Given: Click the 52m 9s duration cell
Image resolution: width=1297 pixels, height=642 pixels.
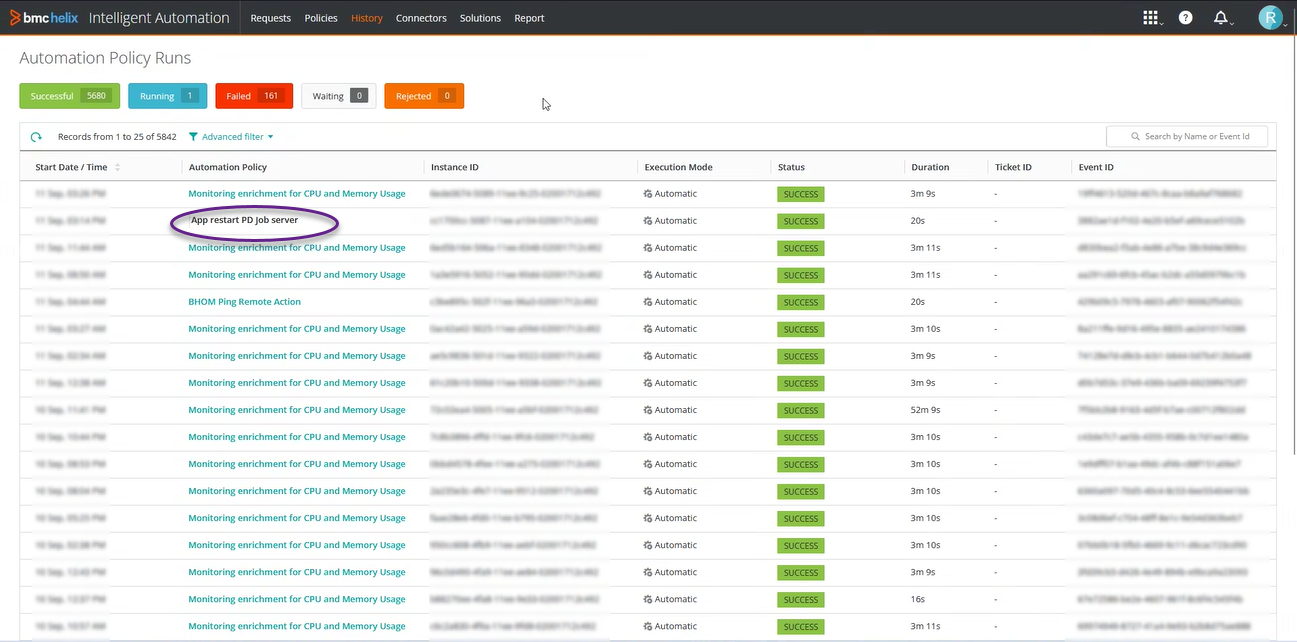Looking at the screenshot, I should click(x=925, y=410).
